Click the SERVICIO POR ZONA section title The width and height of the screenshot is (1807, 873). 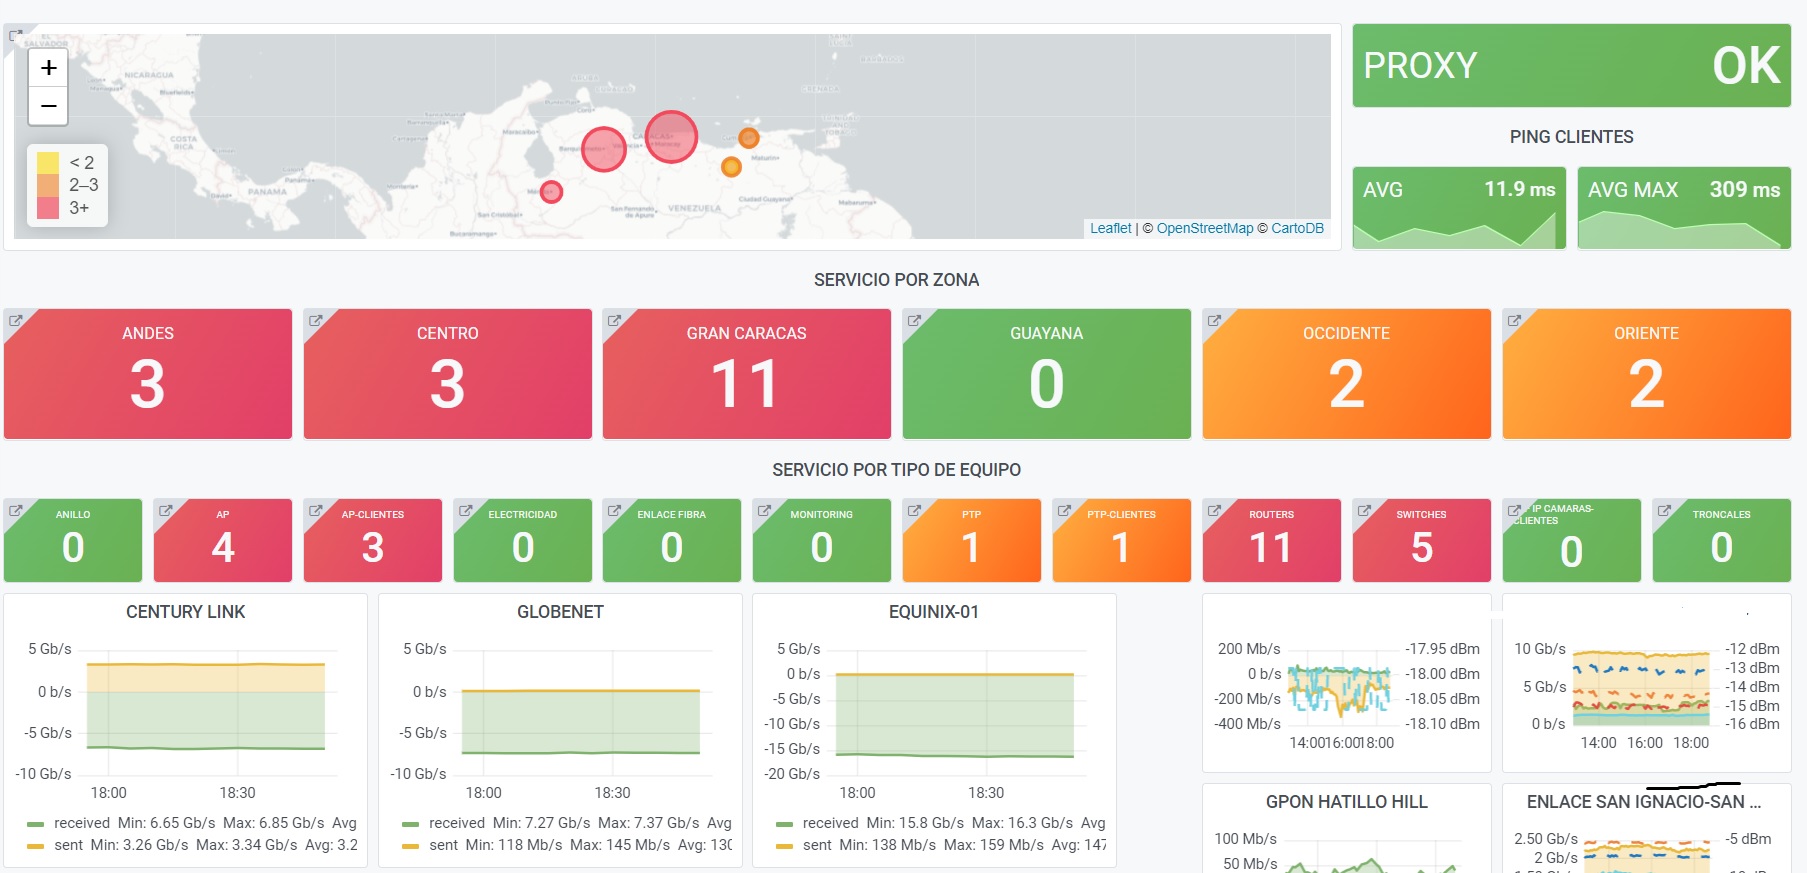pyautogui.click(x=896, y=280)
